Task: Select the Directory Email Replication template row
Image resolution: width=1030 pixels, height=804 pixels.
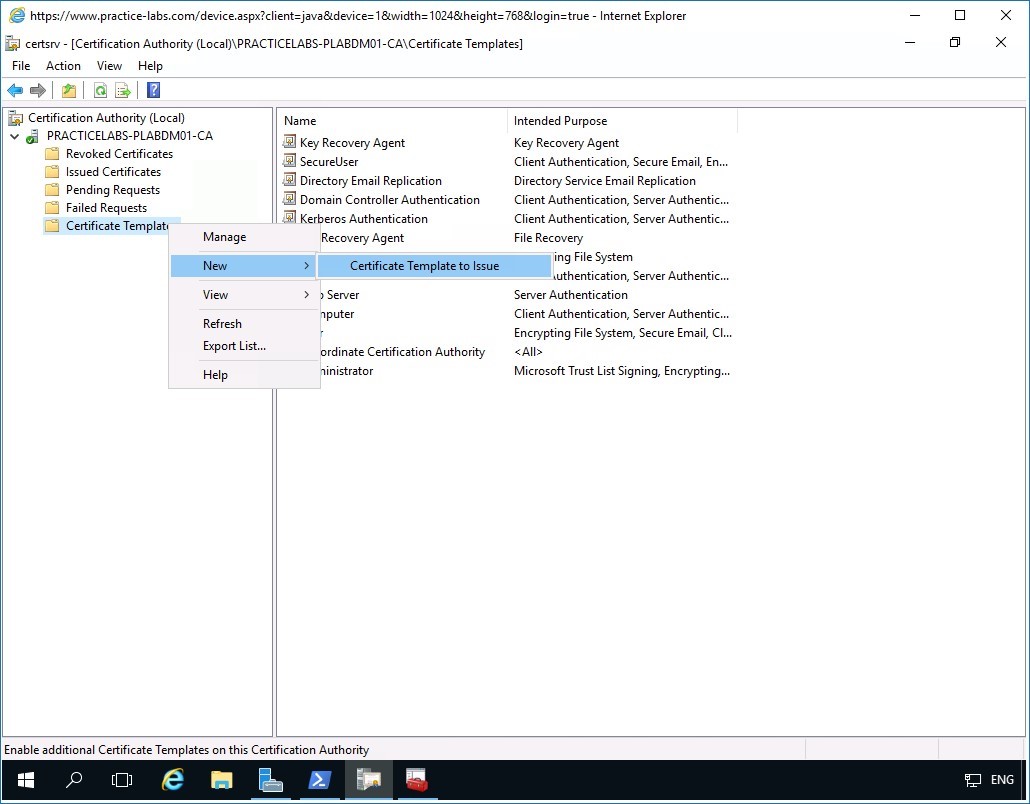Action: (x=370, y=180)
